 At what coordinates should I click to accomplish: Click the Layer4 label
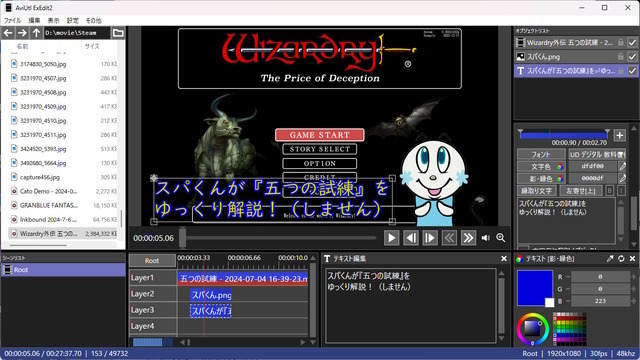[142, 326]
